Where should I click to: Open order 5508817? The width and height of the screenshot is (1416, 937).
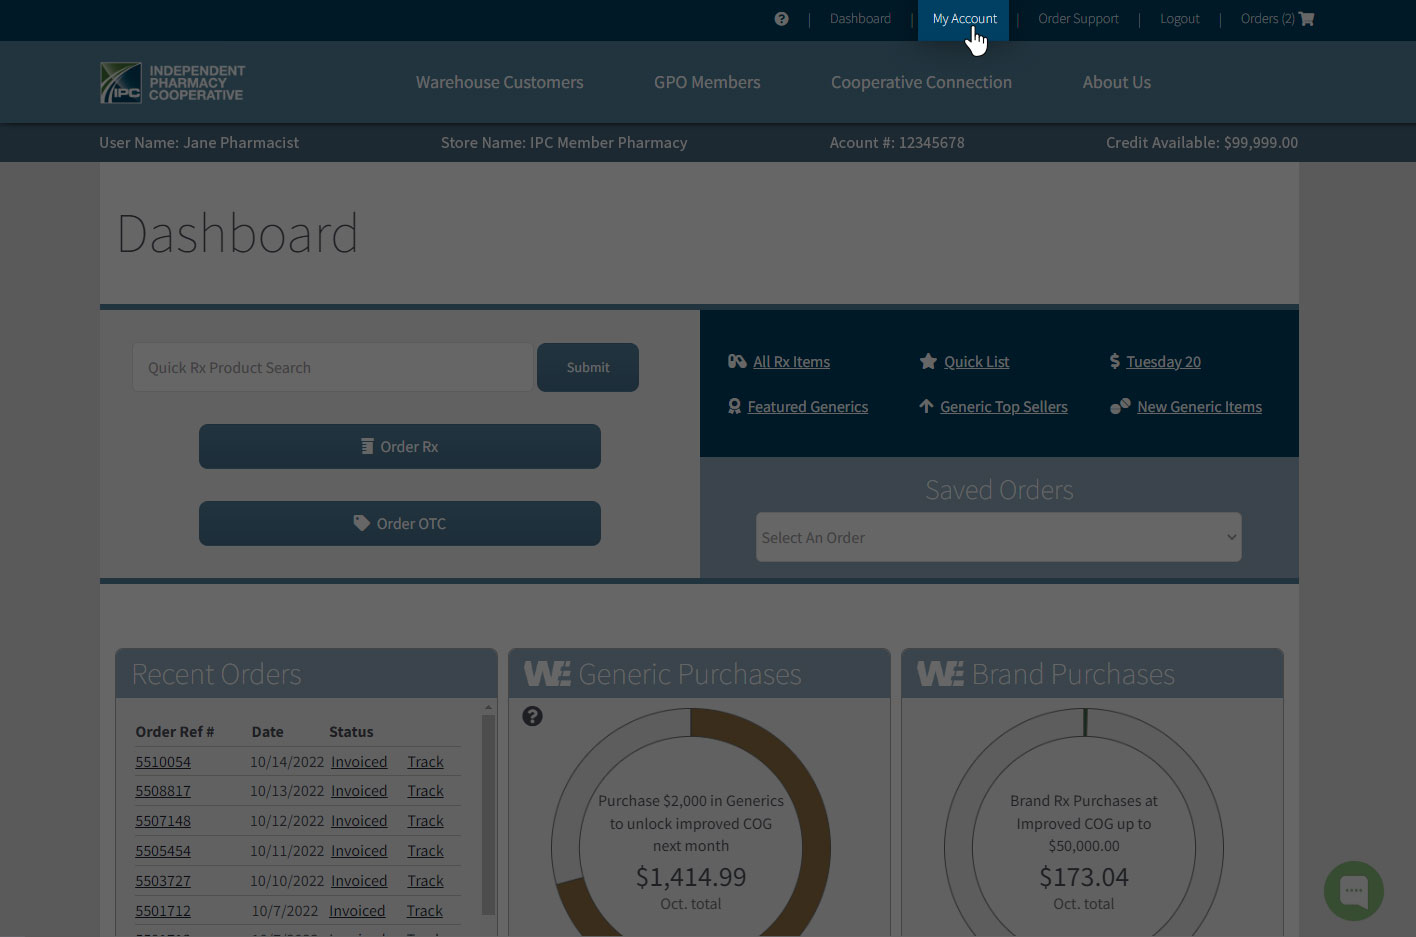(163, 791)
